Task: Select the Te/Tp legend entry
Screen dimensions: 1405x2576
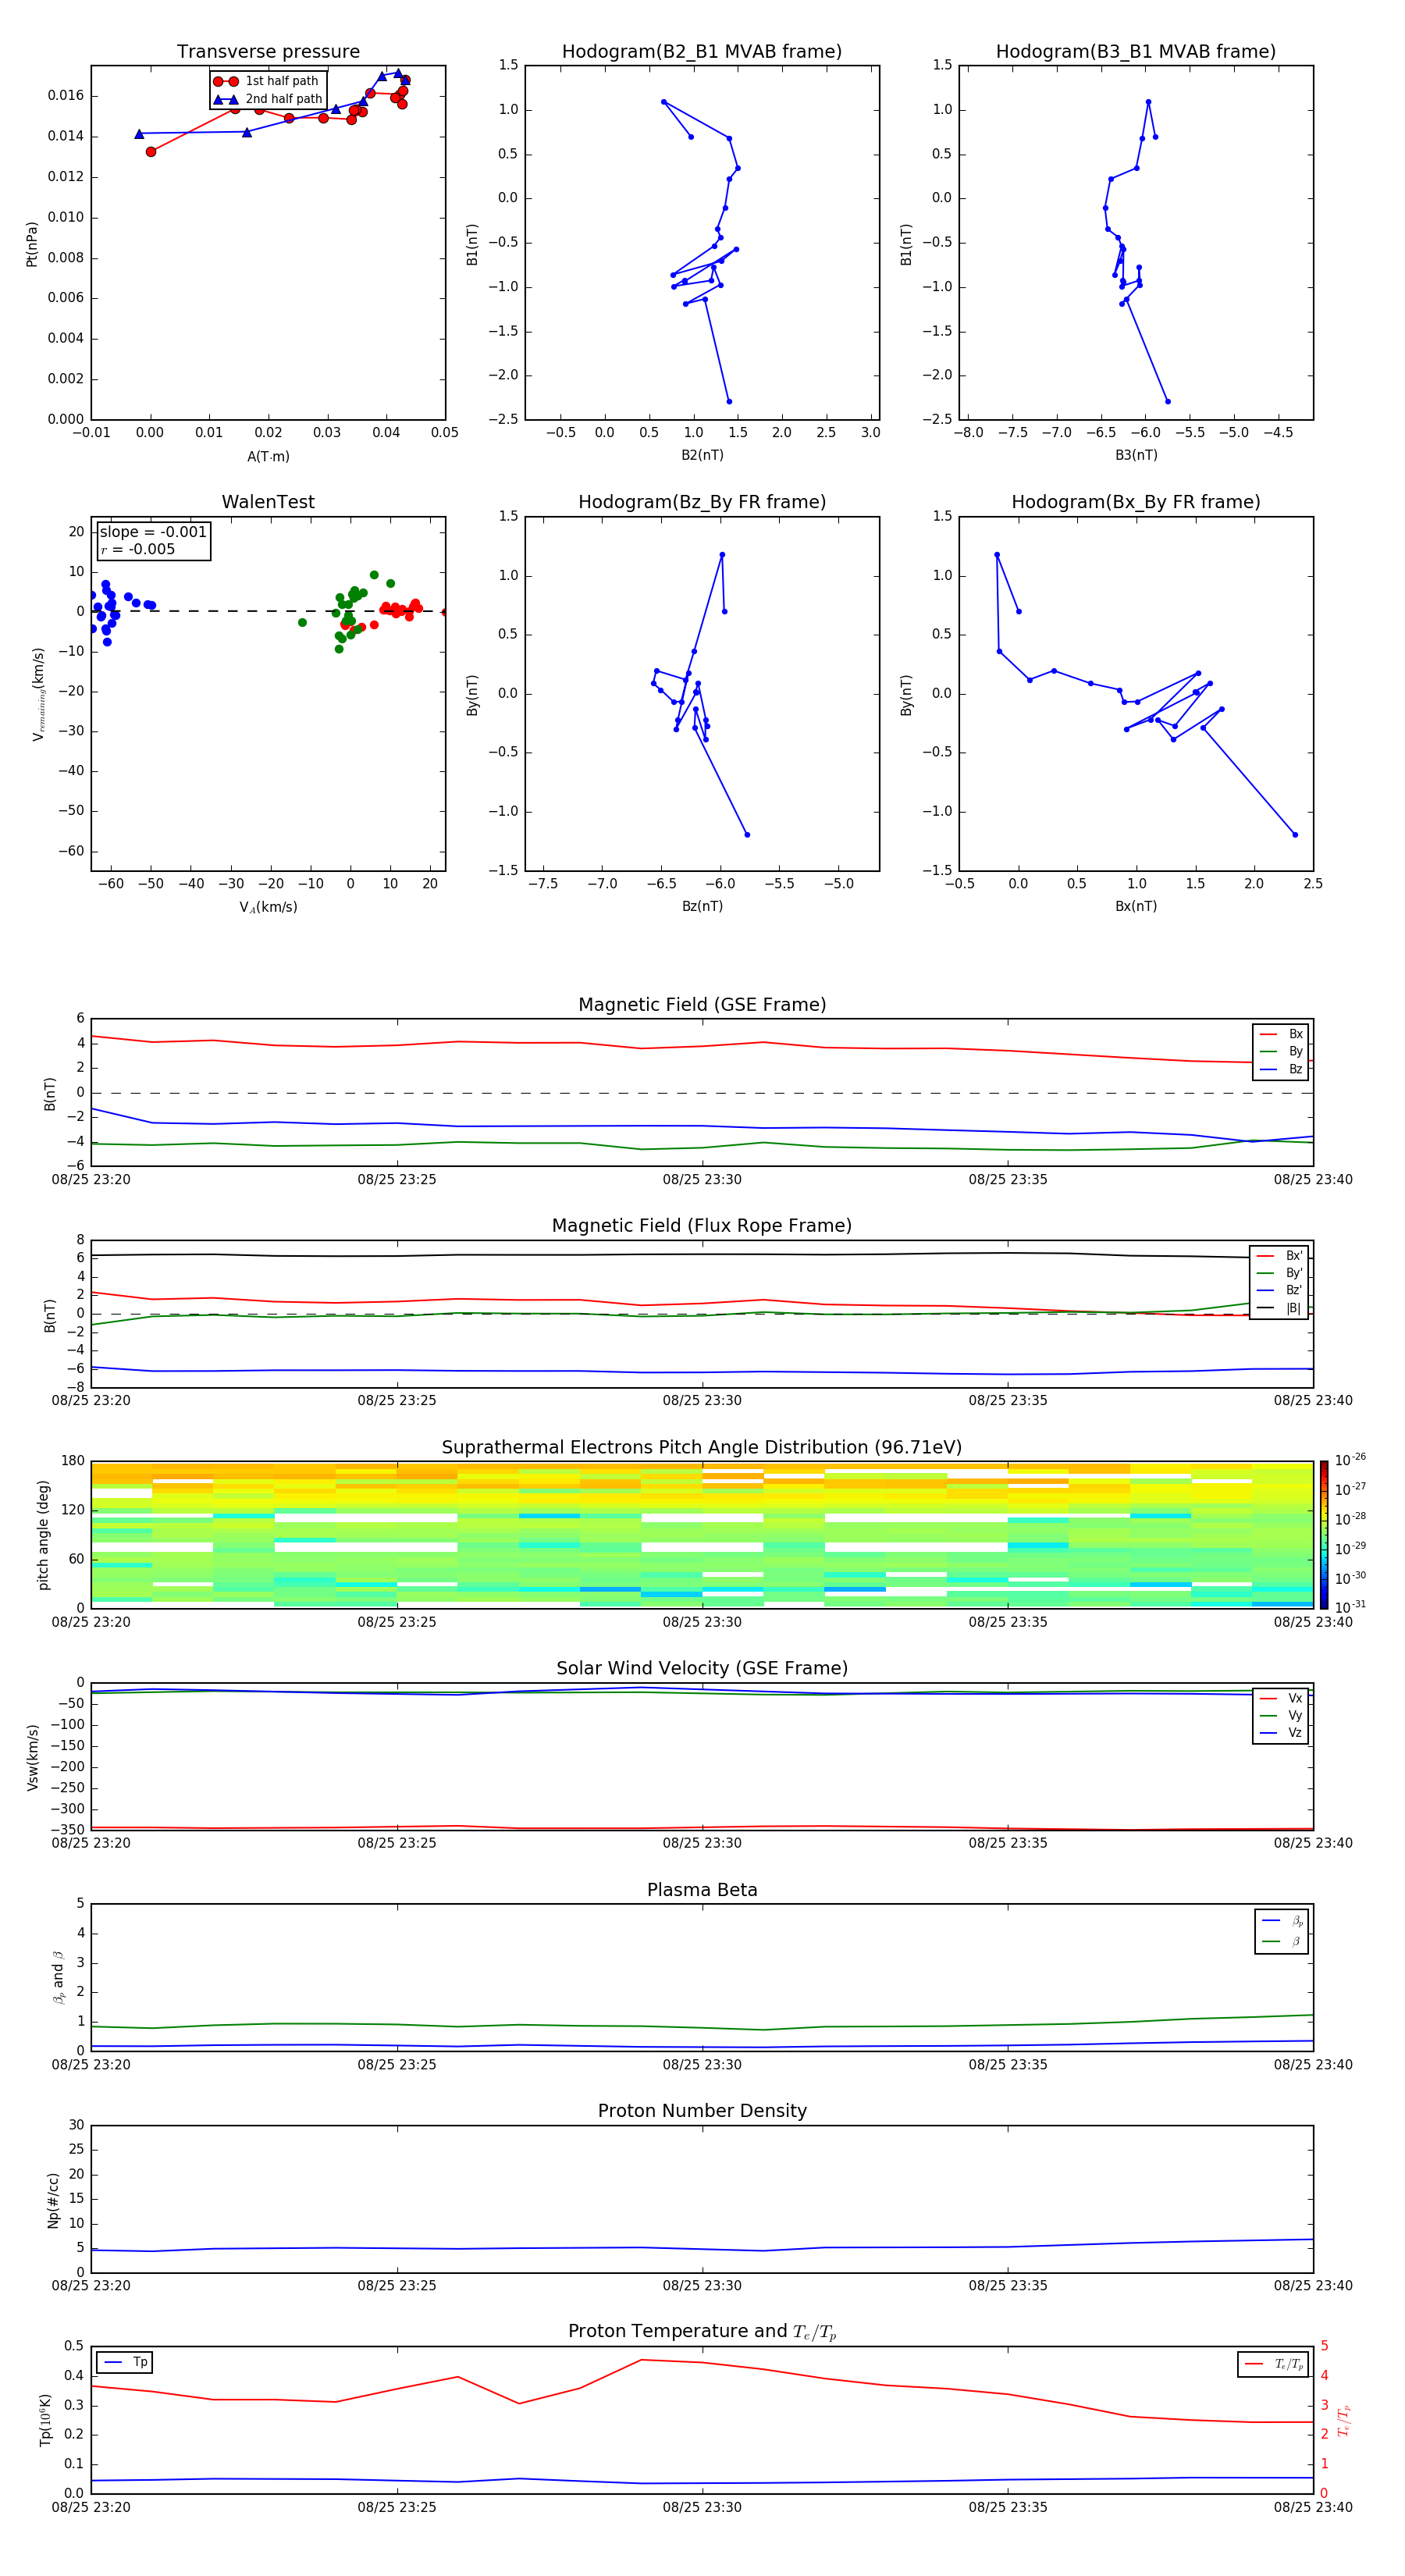Action: click(x=1274, y=2364)
